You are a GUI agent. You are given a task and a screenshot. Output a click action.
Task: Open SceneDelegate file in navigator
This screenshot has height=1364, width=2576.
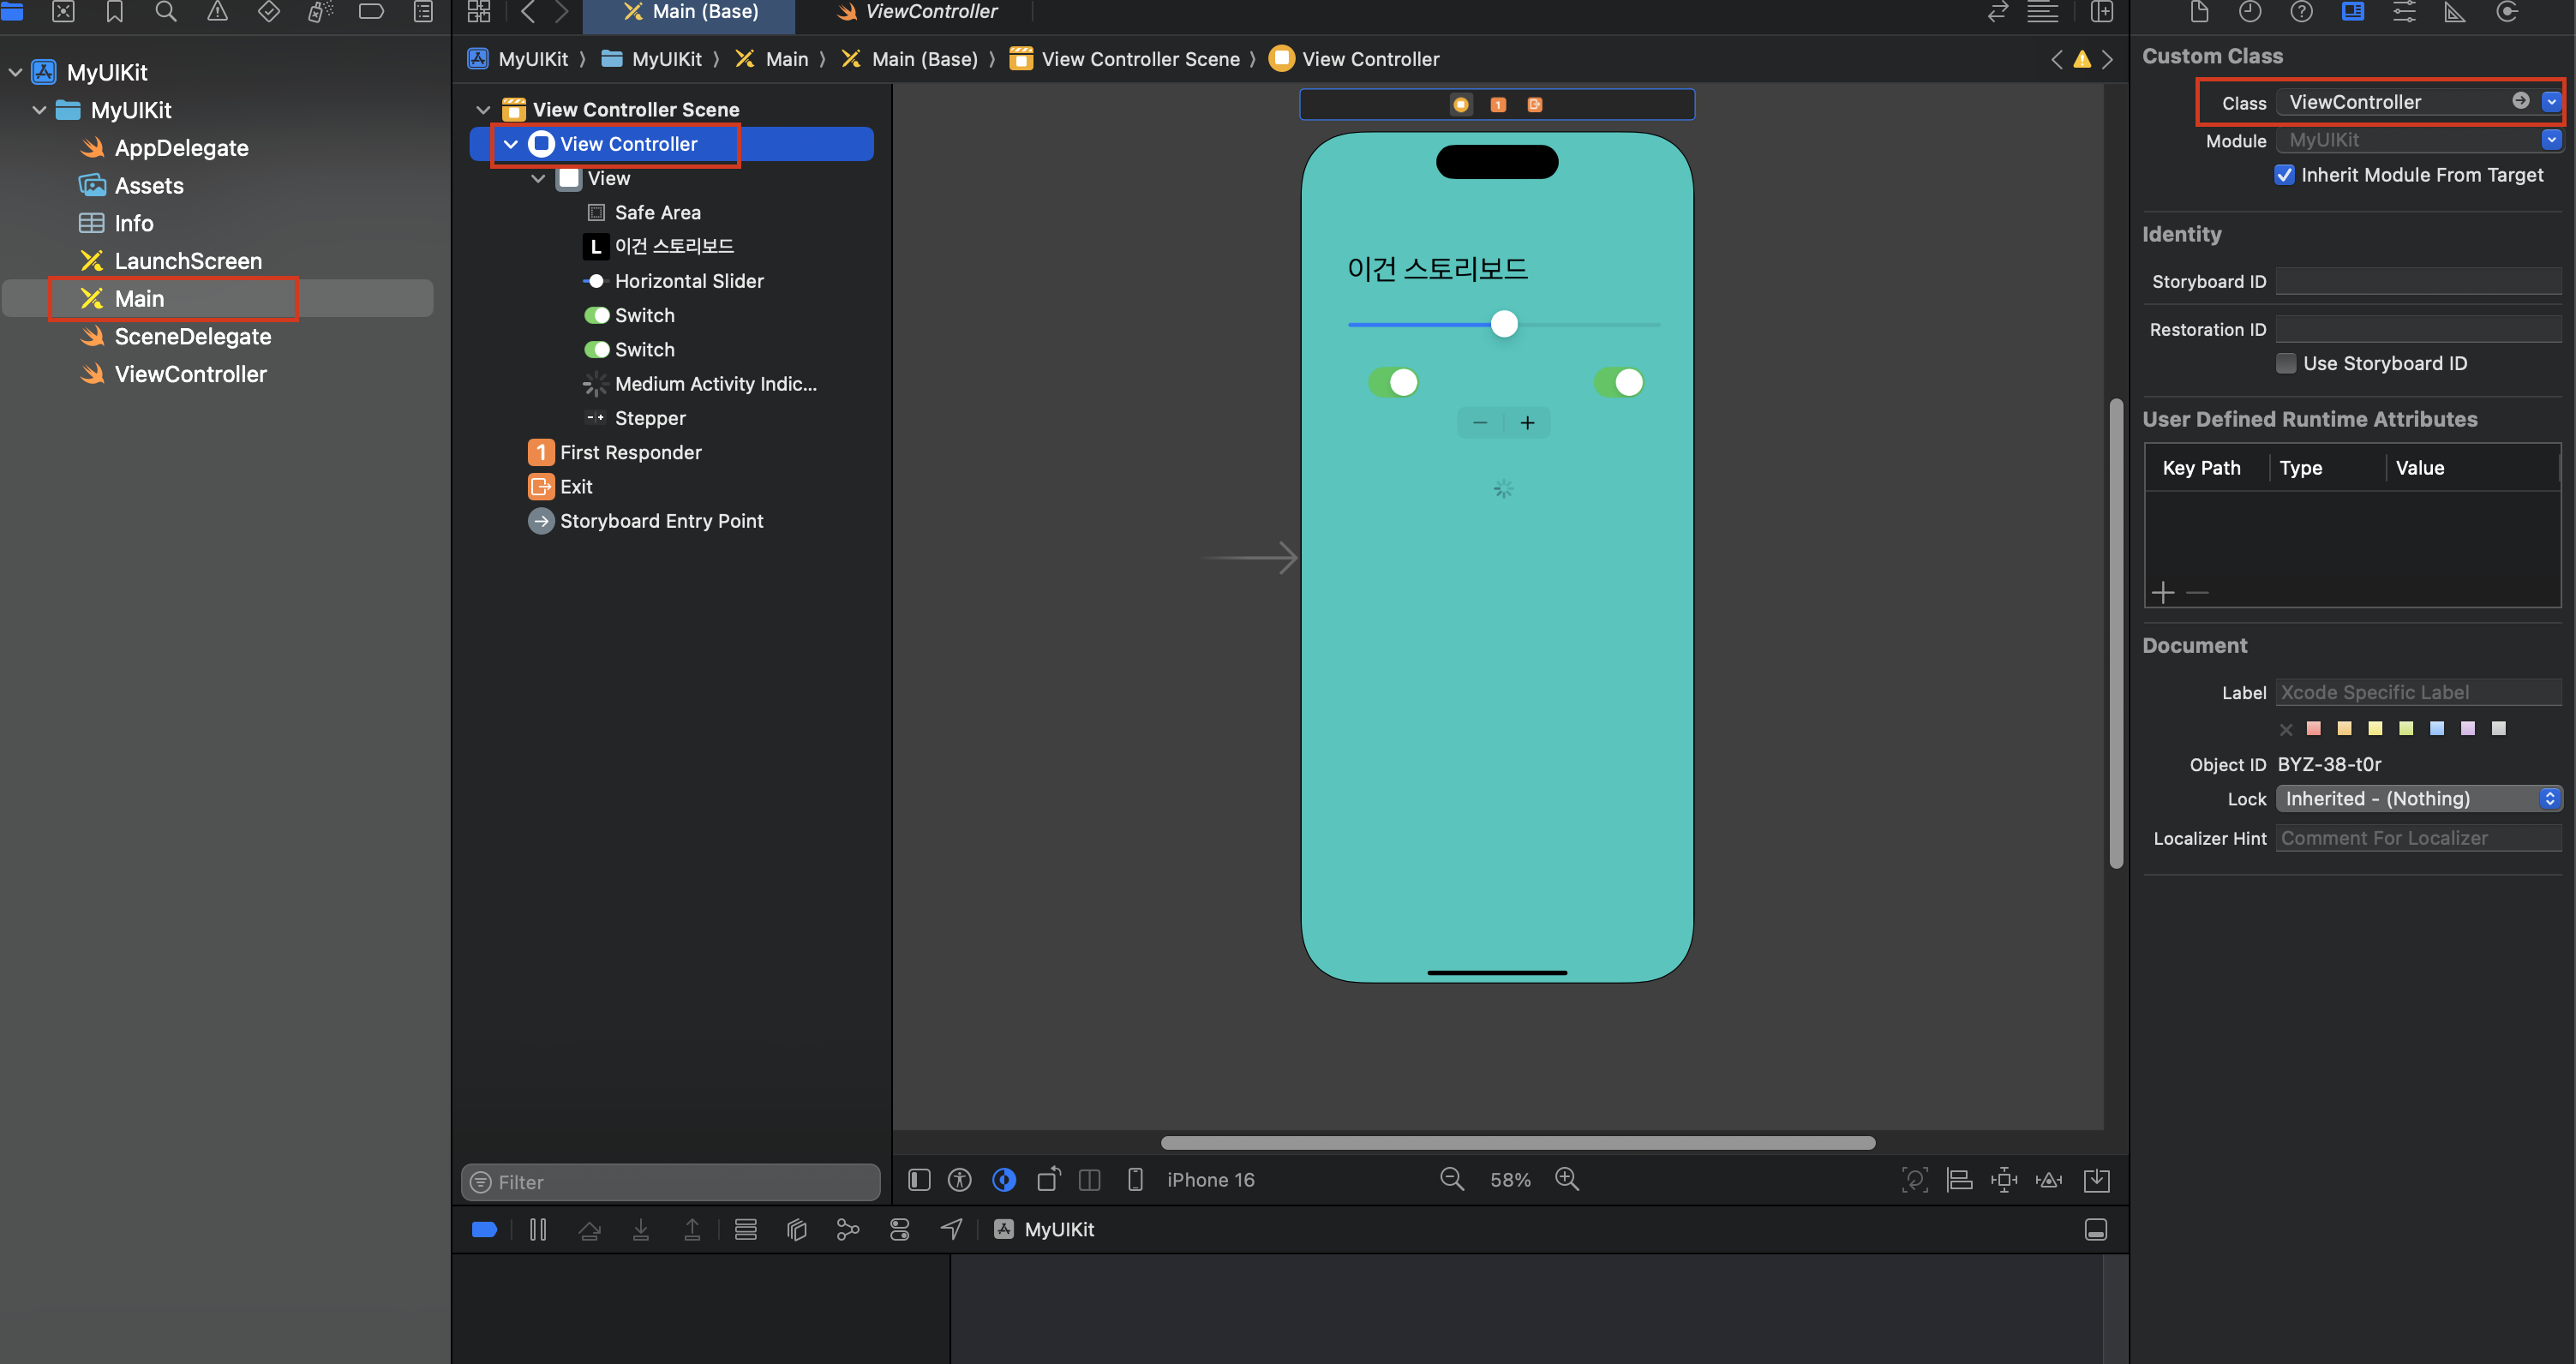[x=192, y=336]
